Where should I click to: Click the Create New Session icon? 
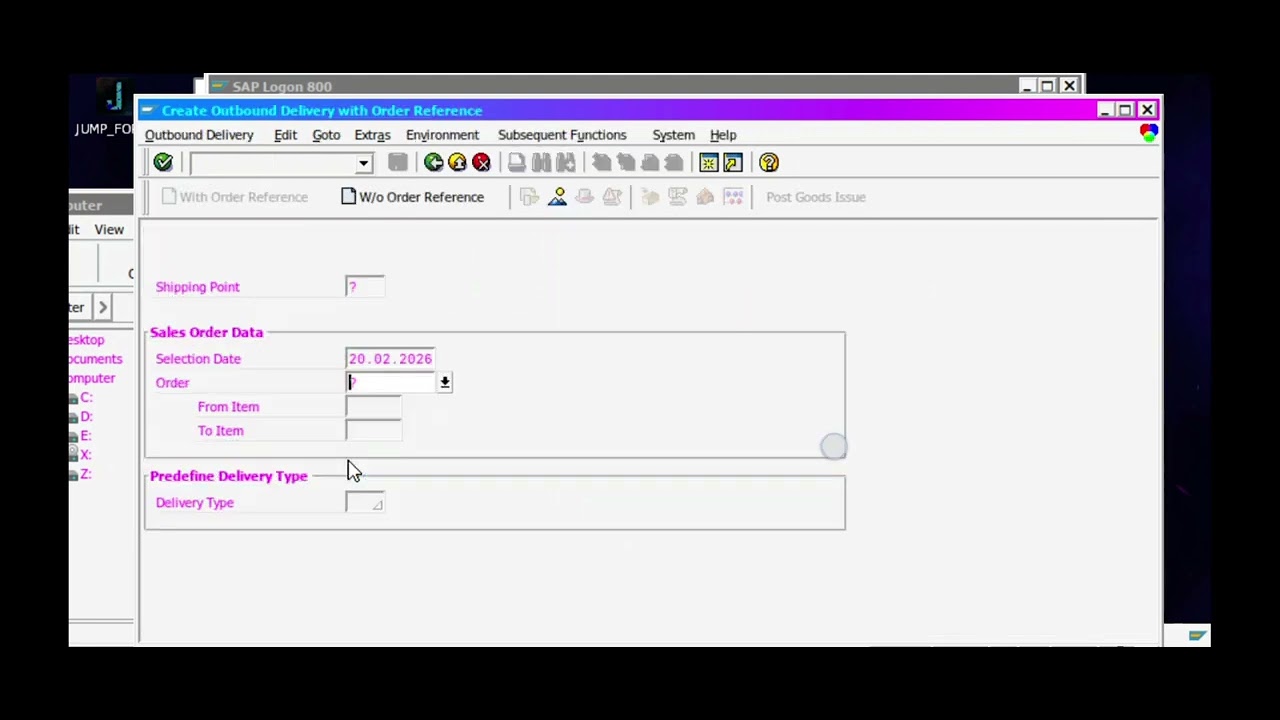[709, 162]
